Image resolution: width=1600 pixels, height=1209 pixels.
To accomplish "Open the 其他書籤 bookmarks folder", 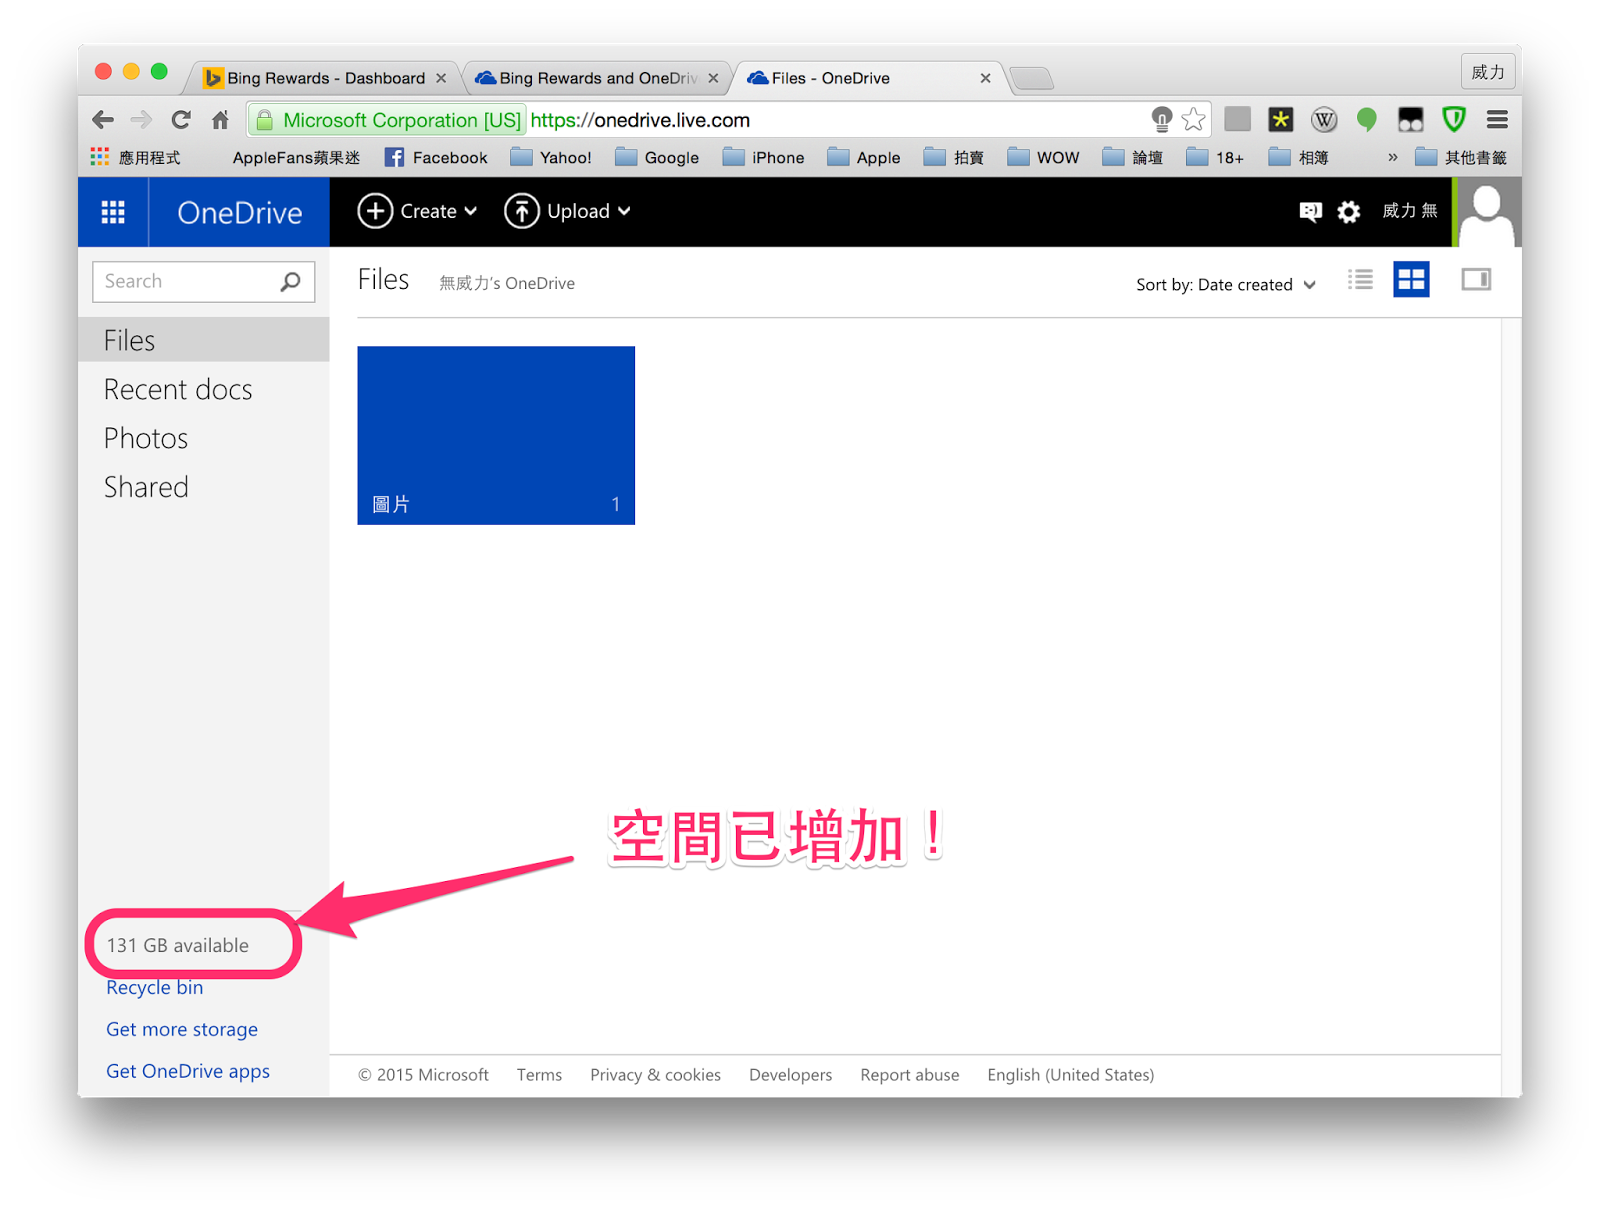I will pyautogui.click(x=1461, y=157).
